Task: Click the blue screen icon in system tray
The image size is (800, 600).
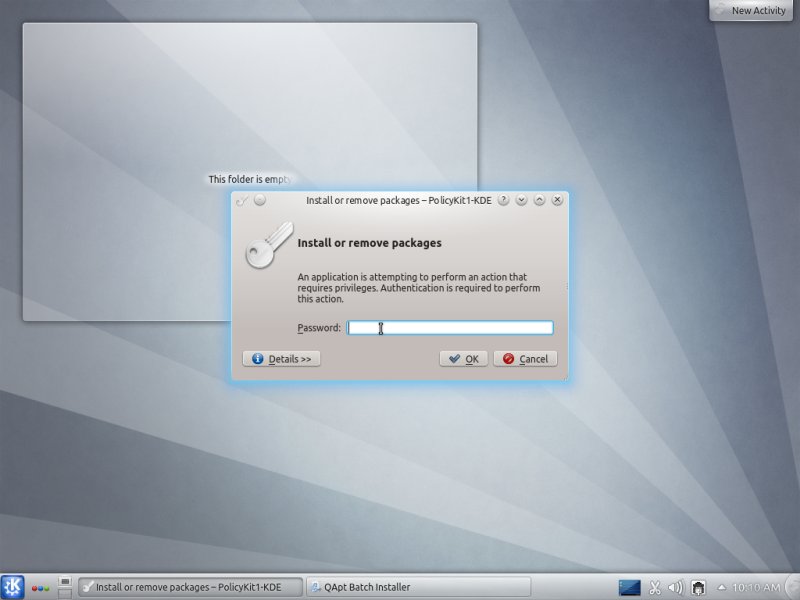Action: 630,588
